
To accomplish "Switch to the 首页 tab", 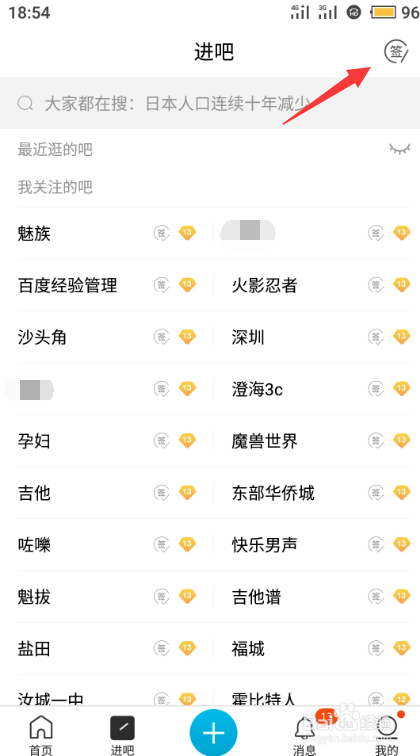I will tap(41, 735).
